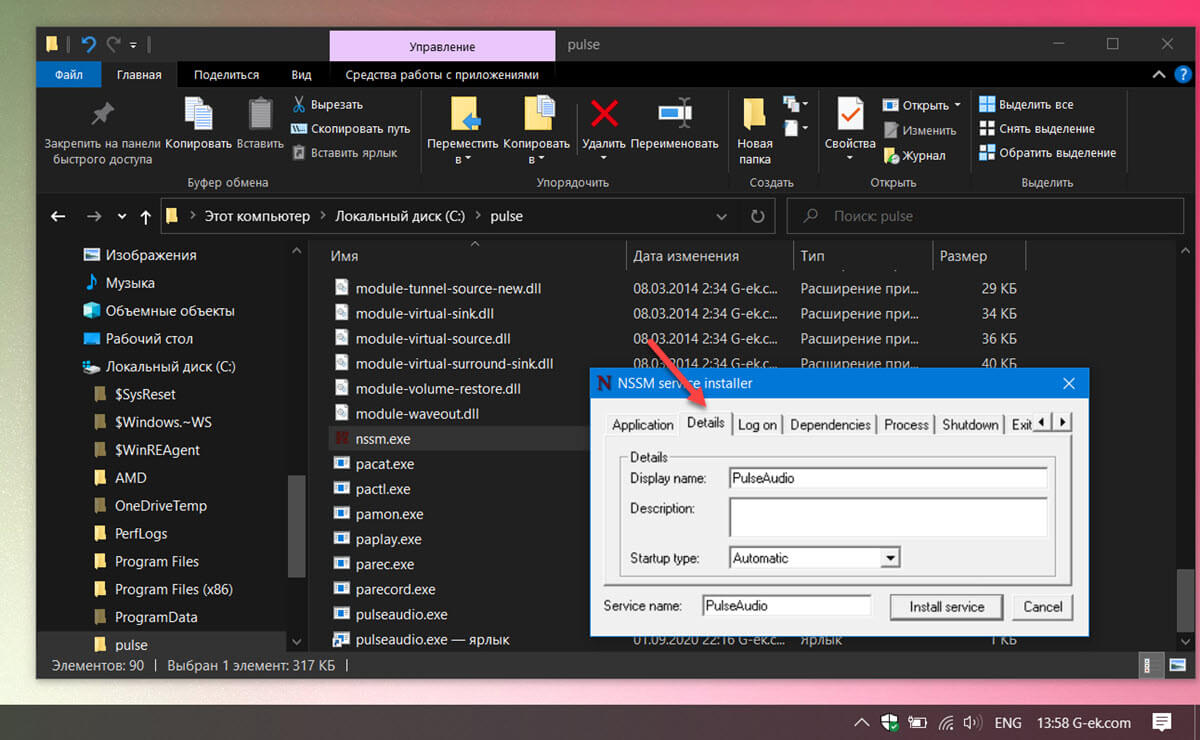Switch to Поделиться ribbon tab

226,75
